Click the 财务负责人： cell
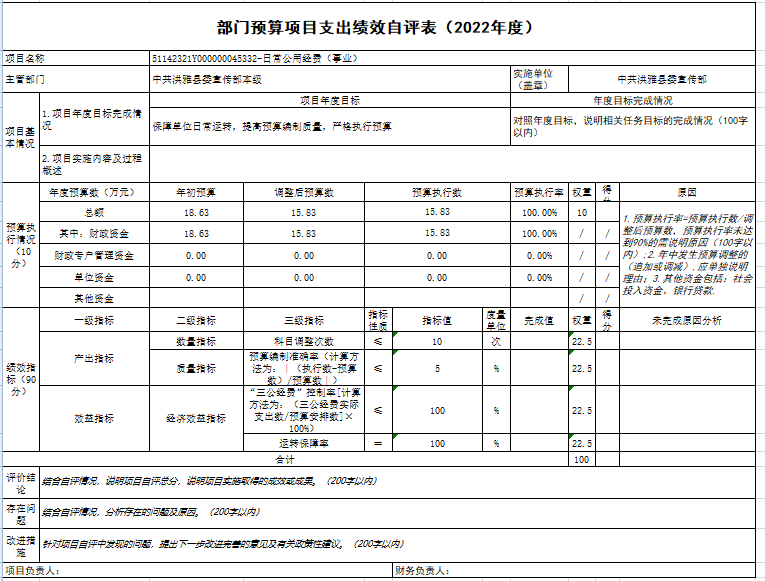 click(574, 570)
